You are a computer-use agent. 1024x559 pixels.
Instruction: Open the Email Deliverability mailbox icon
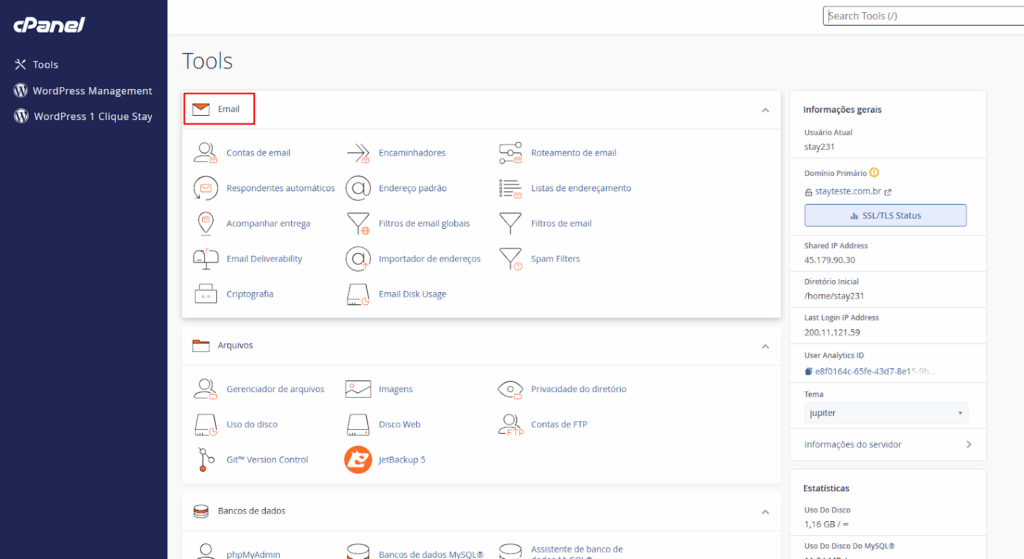pyautogui.click(x=205, y=259)
